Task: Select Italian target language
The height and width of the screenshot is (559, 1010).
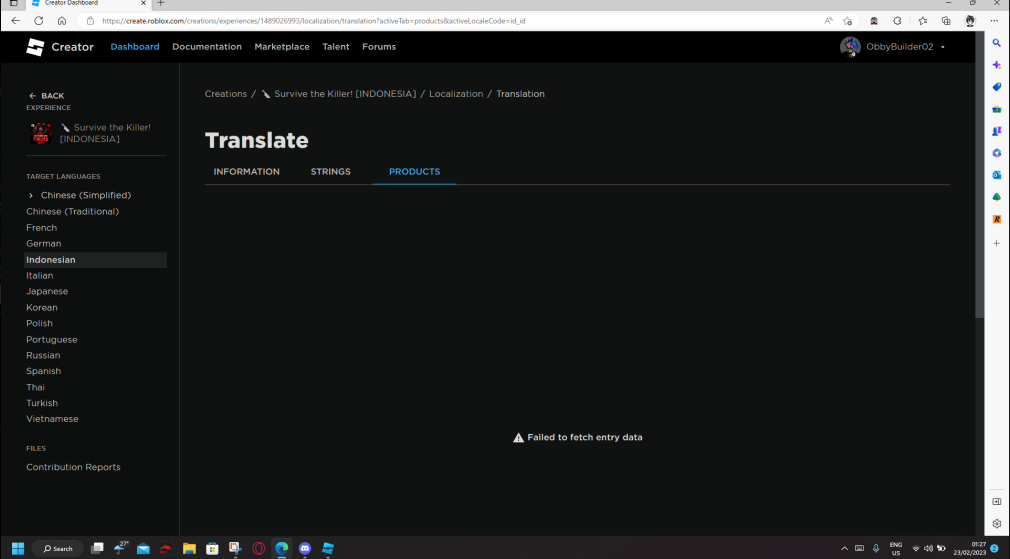Action: click(39, 276)
